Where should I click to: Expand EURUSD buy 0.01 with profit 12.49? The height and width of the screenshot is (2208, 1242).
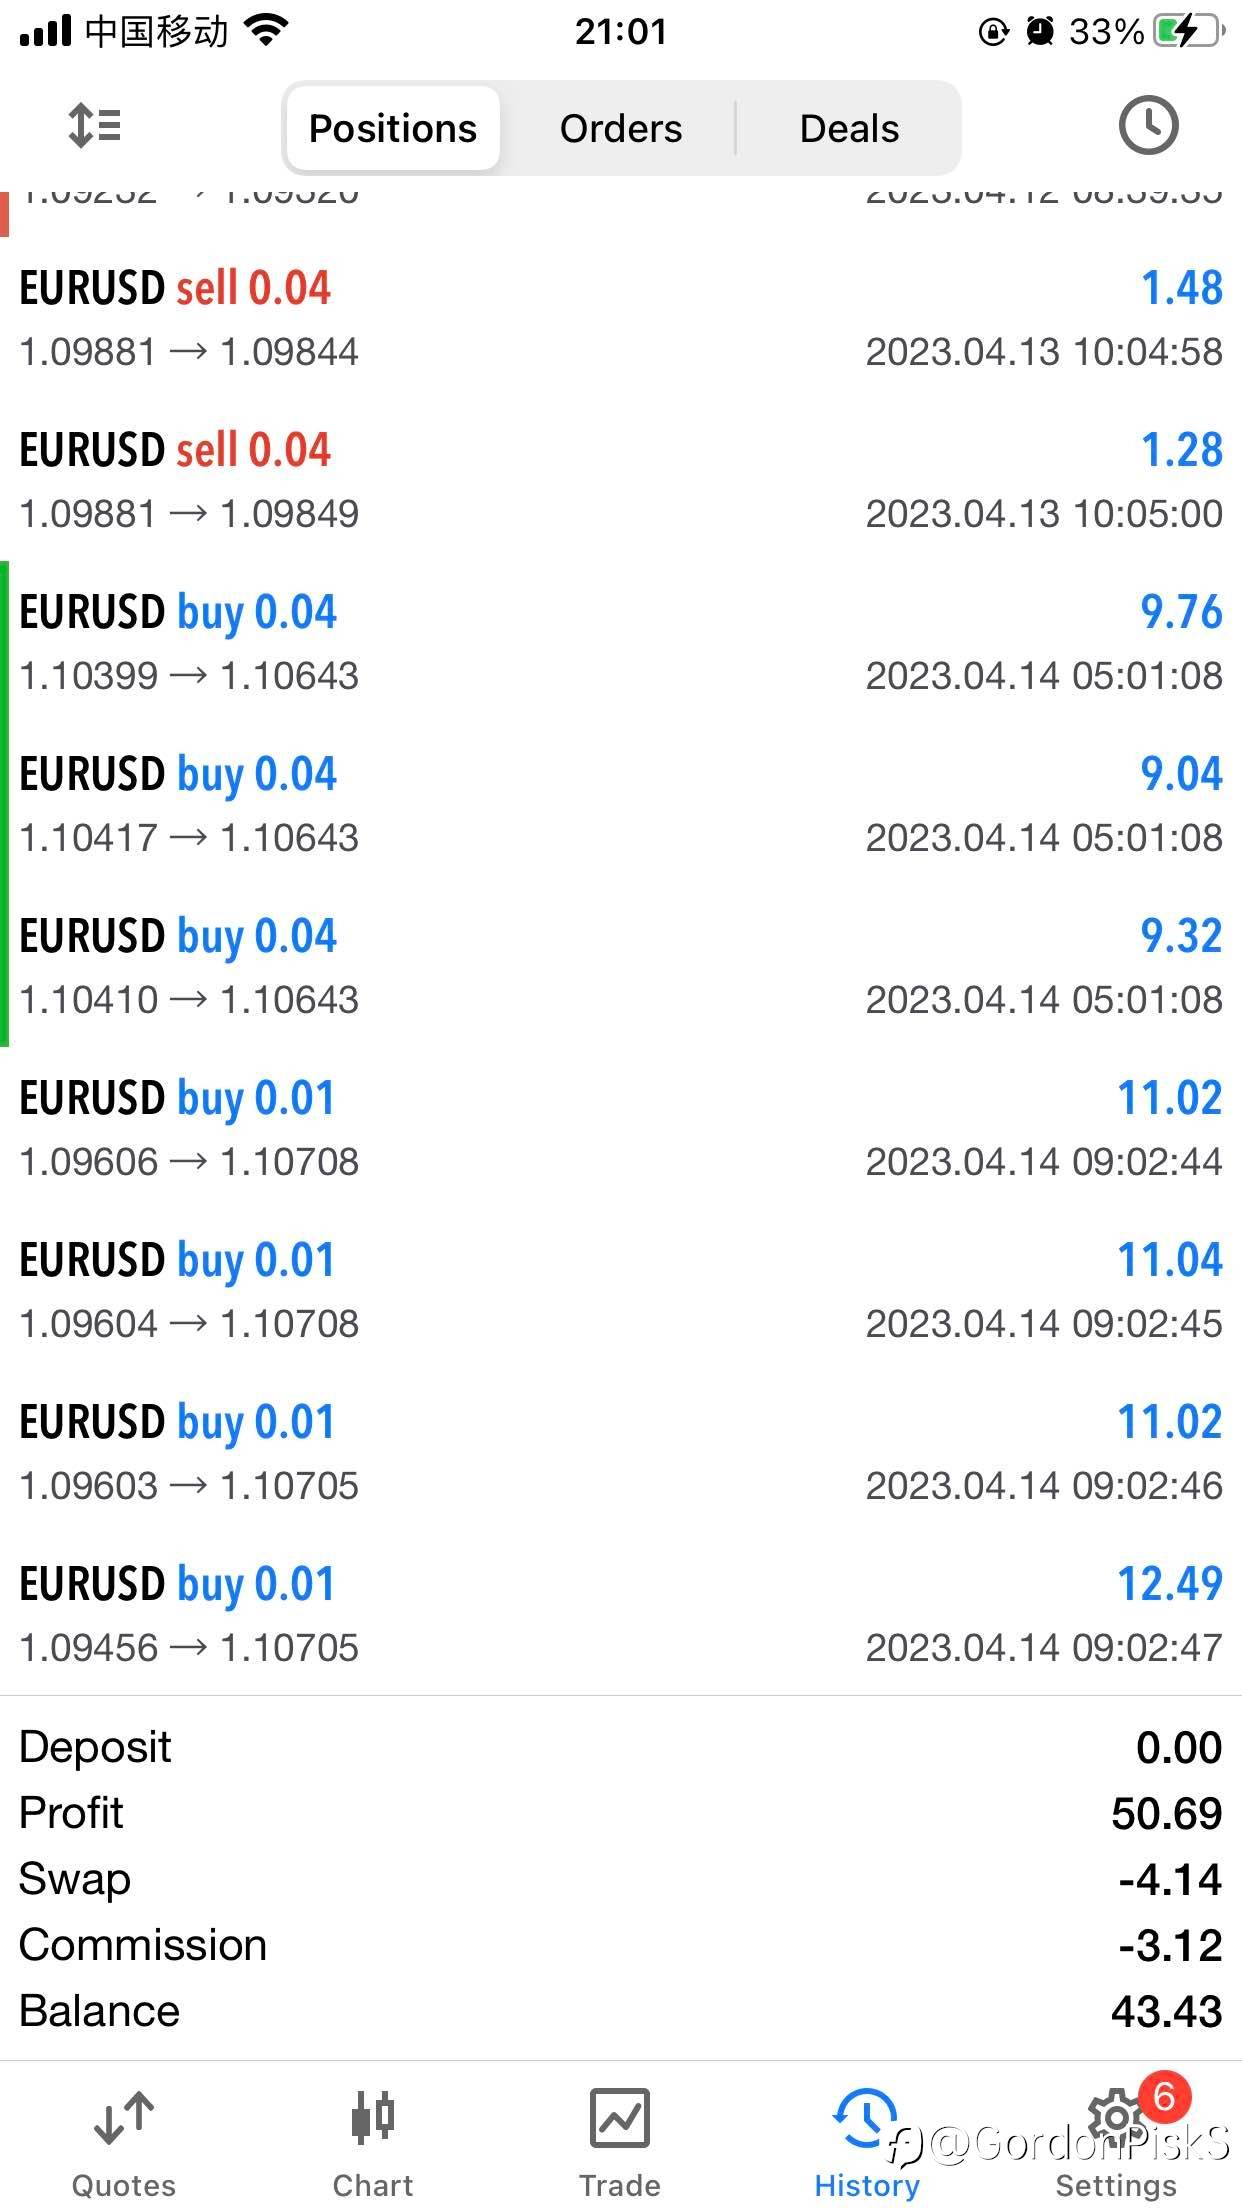point(621,1615)
